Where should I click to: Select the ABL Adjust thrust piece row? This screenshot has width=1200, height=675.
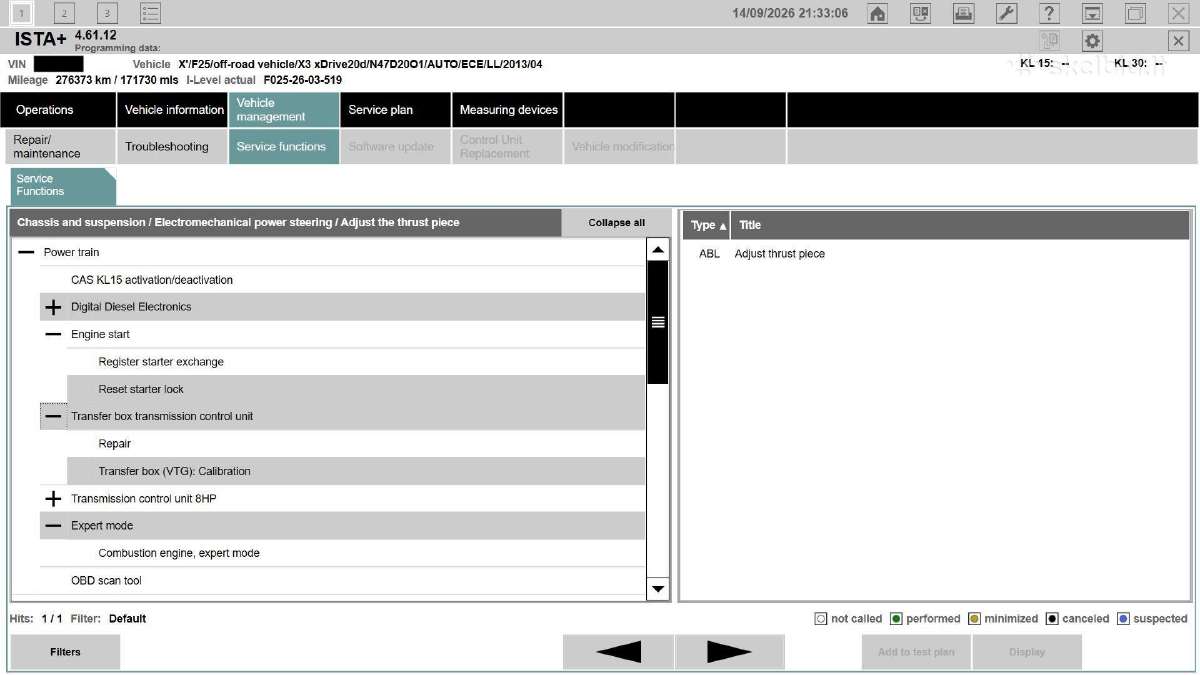936,254
